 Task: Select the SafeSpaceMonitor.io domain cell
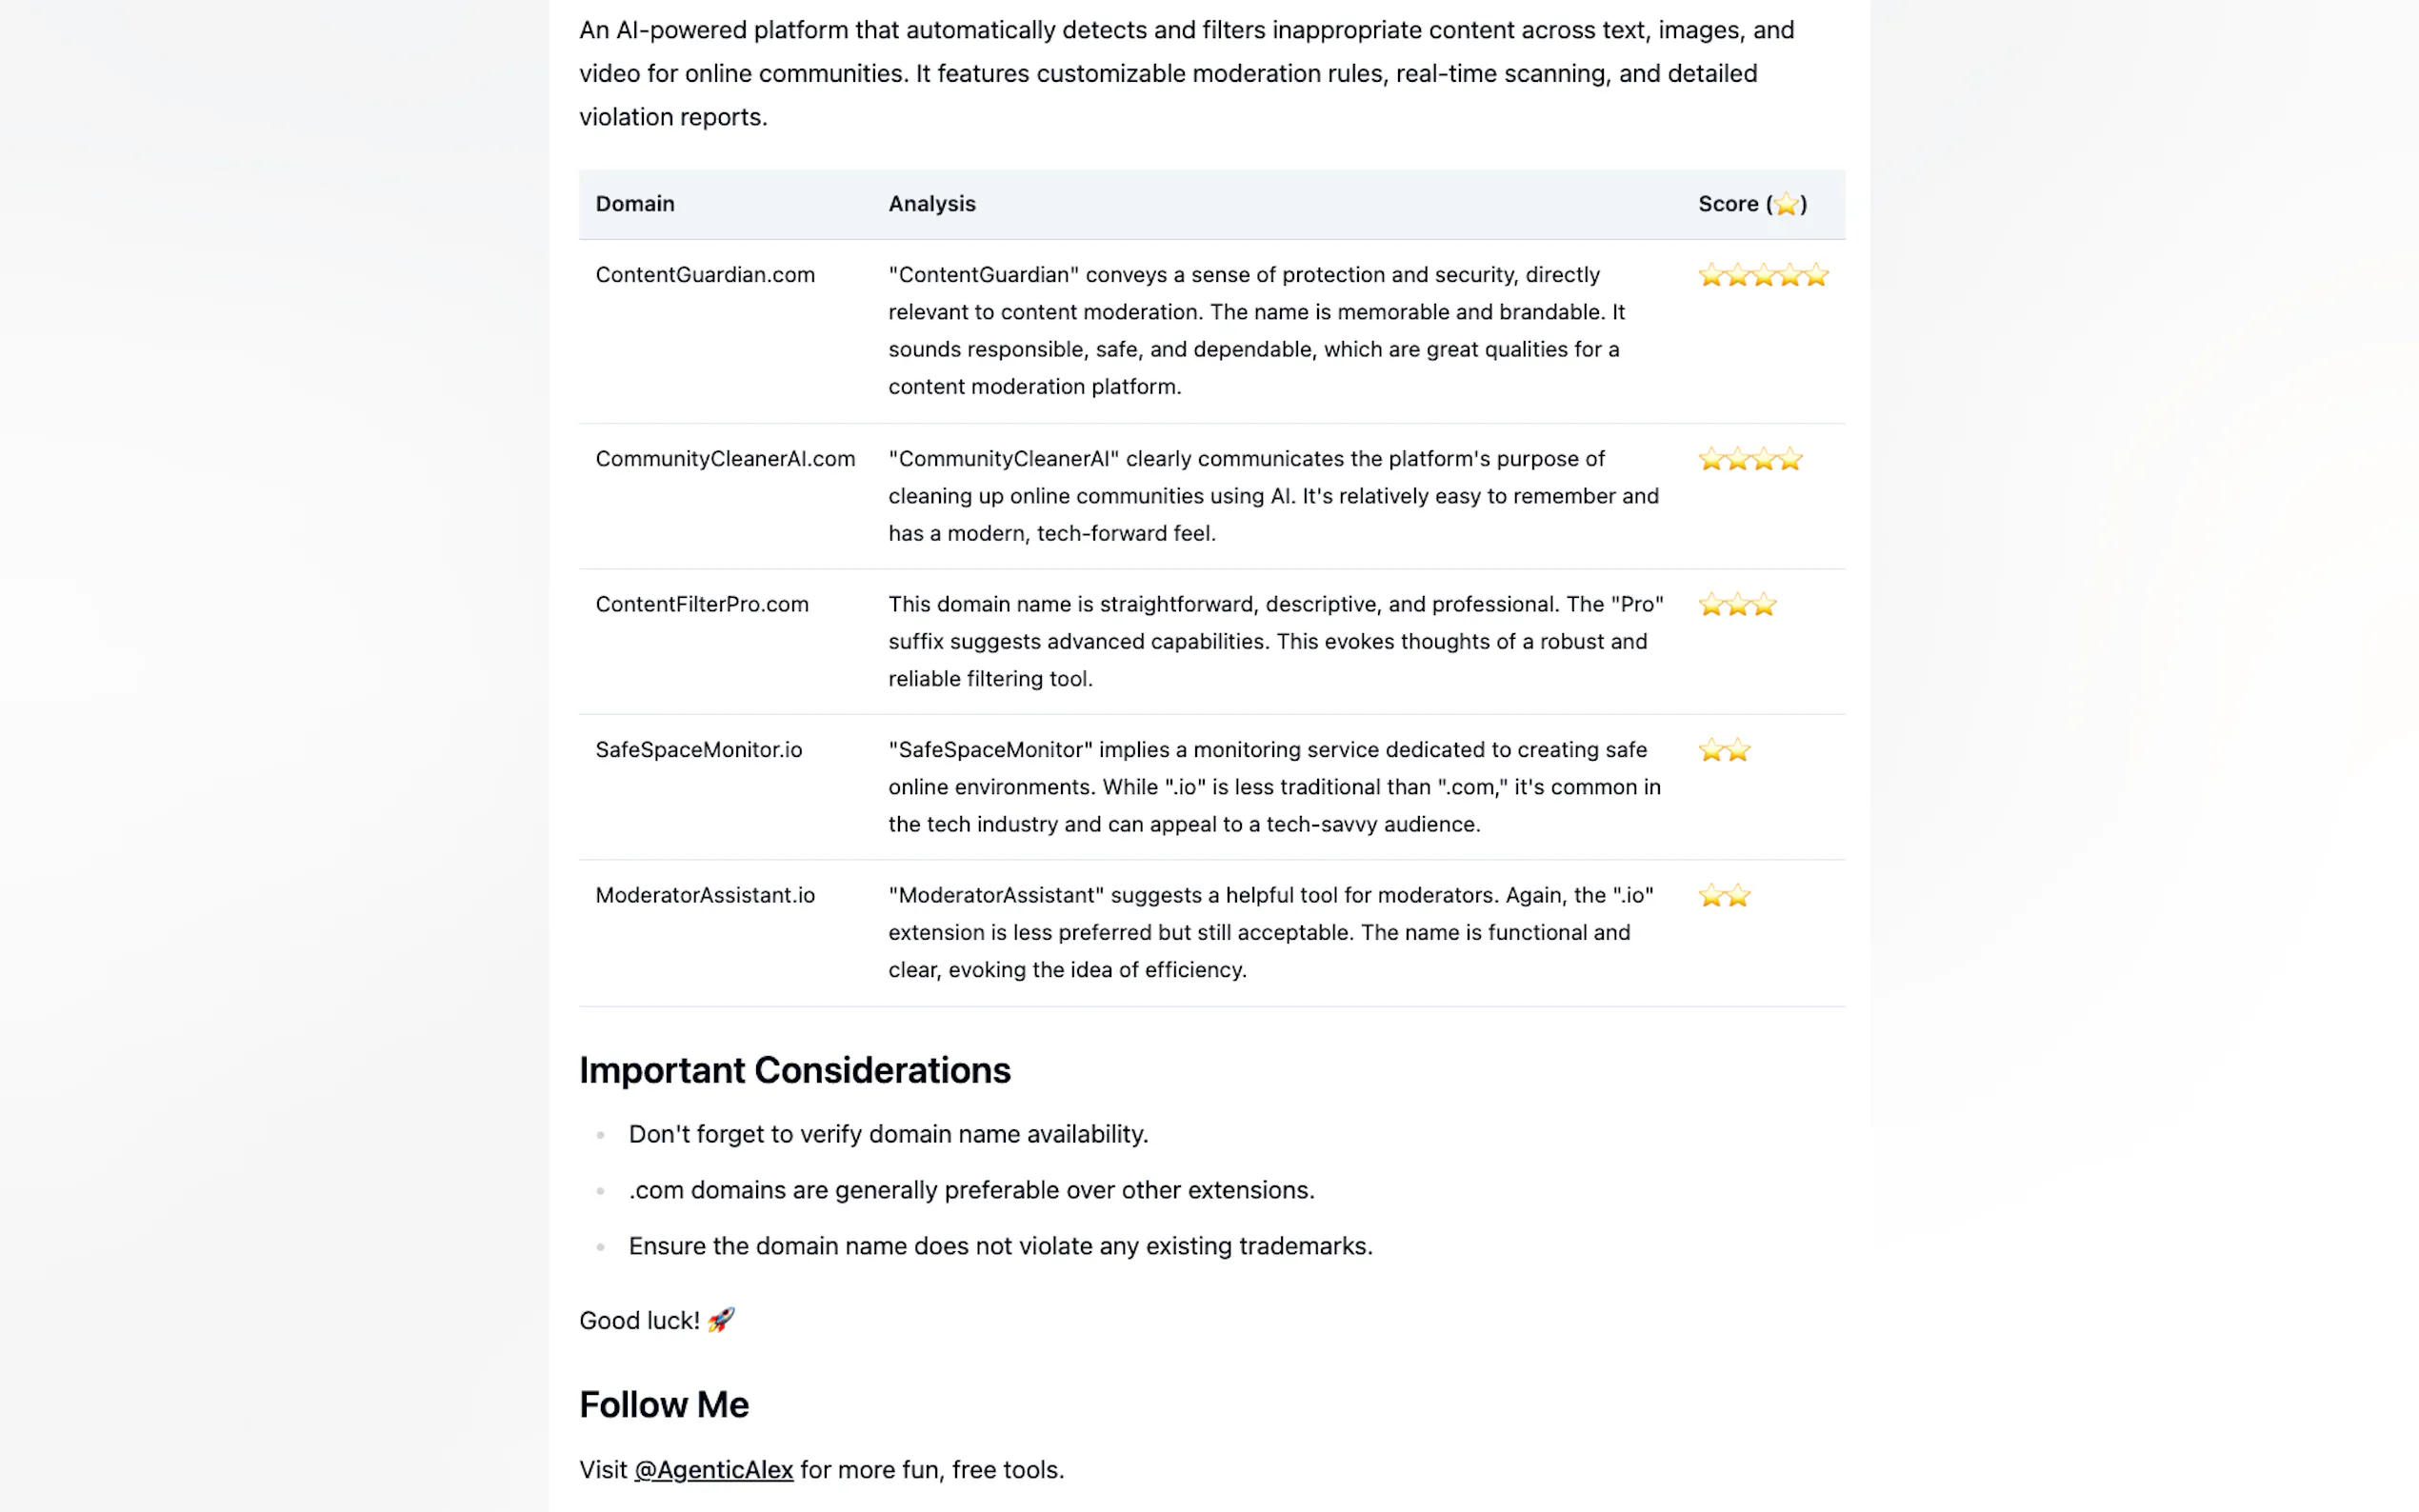[x=698, y=750]
